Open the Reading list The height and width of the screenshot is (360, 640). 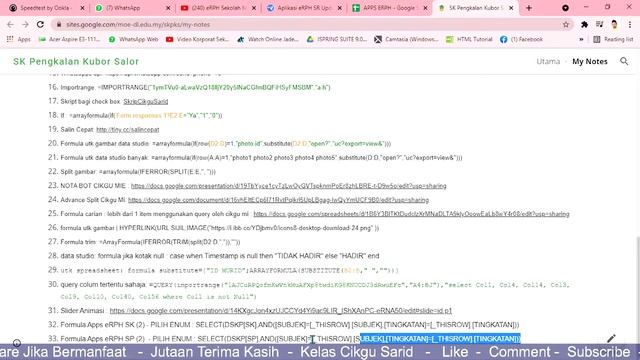[613, 39]
